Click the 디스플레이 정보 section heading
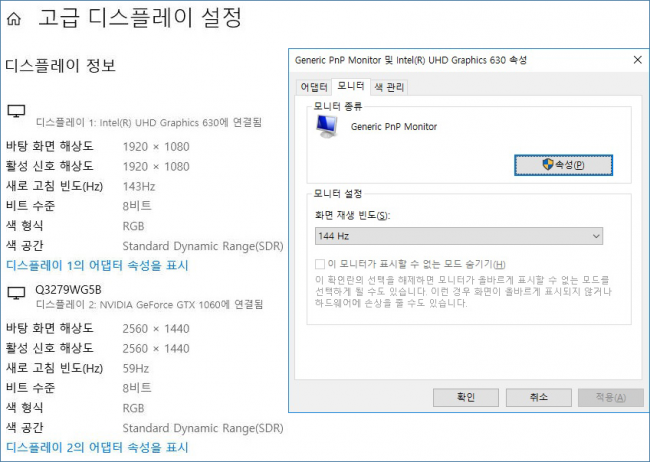The height and width of the screenshot is (462, 650). [x=61, y=66]
